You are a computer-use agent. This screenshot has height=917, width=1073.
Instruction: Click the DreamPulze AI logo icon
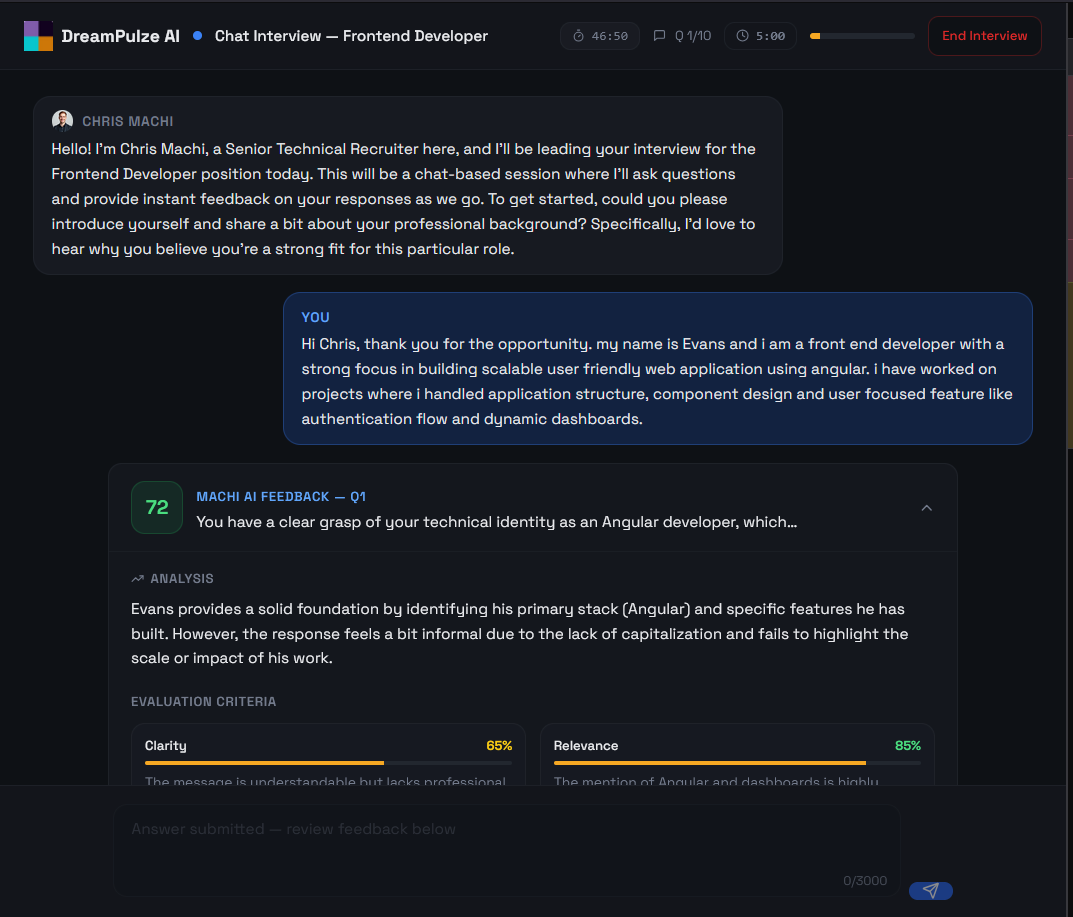pos(38,36)
